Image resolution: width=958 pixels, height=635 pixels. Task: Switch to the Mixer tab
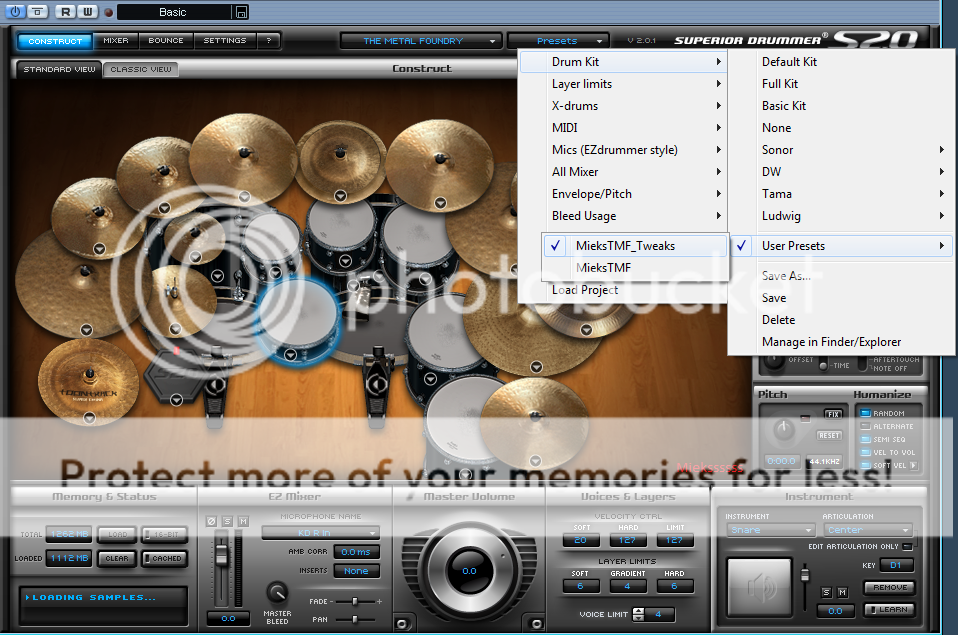pos(115,40)
